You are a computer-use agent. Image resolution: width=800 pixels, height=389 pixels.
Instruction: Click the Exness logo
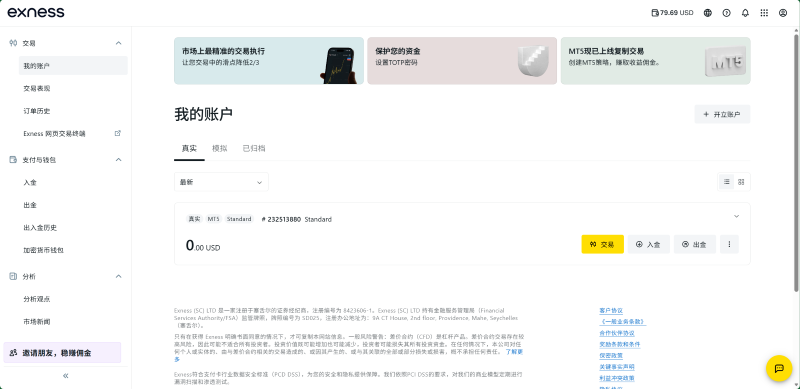[36, 12]
